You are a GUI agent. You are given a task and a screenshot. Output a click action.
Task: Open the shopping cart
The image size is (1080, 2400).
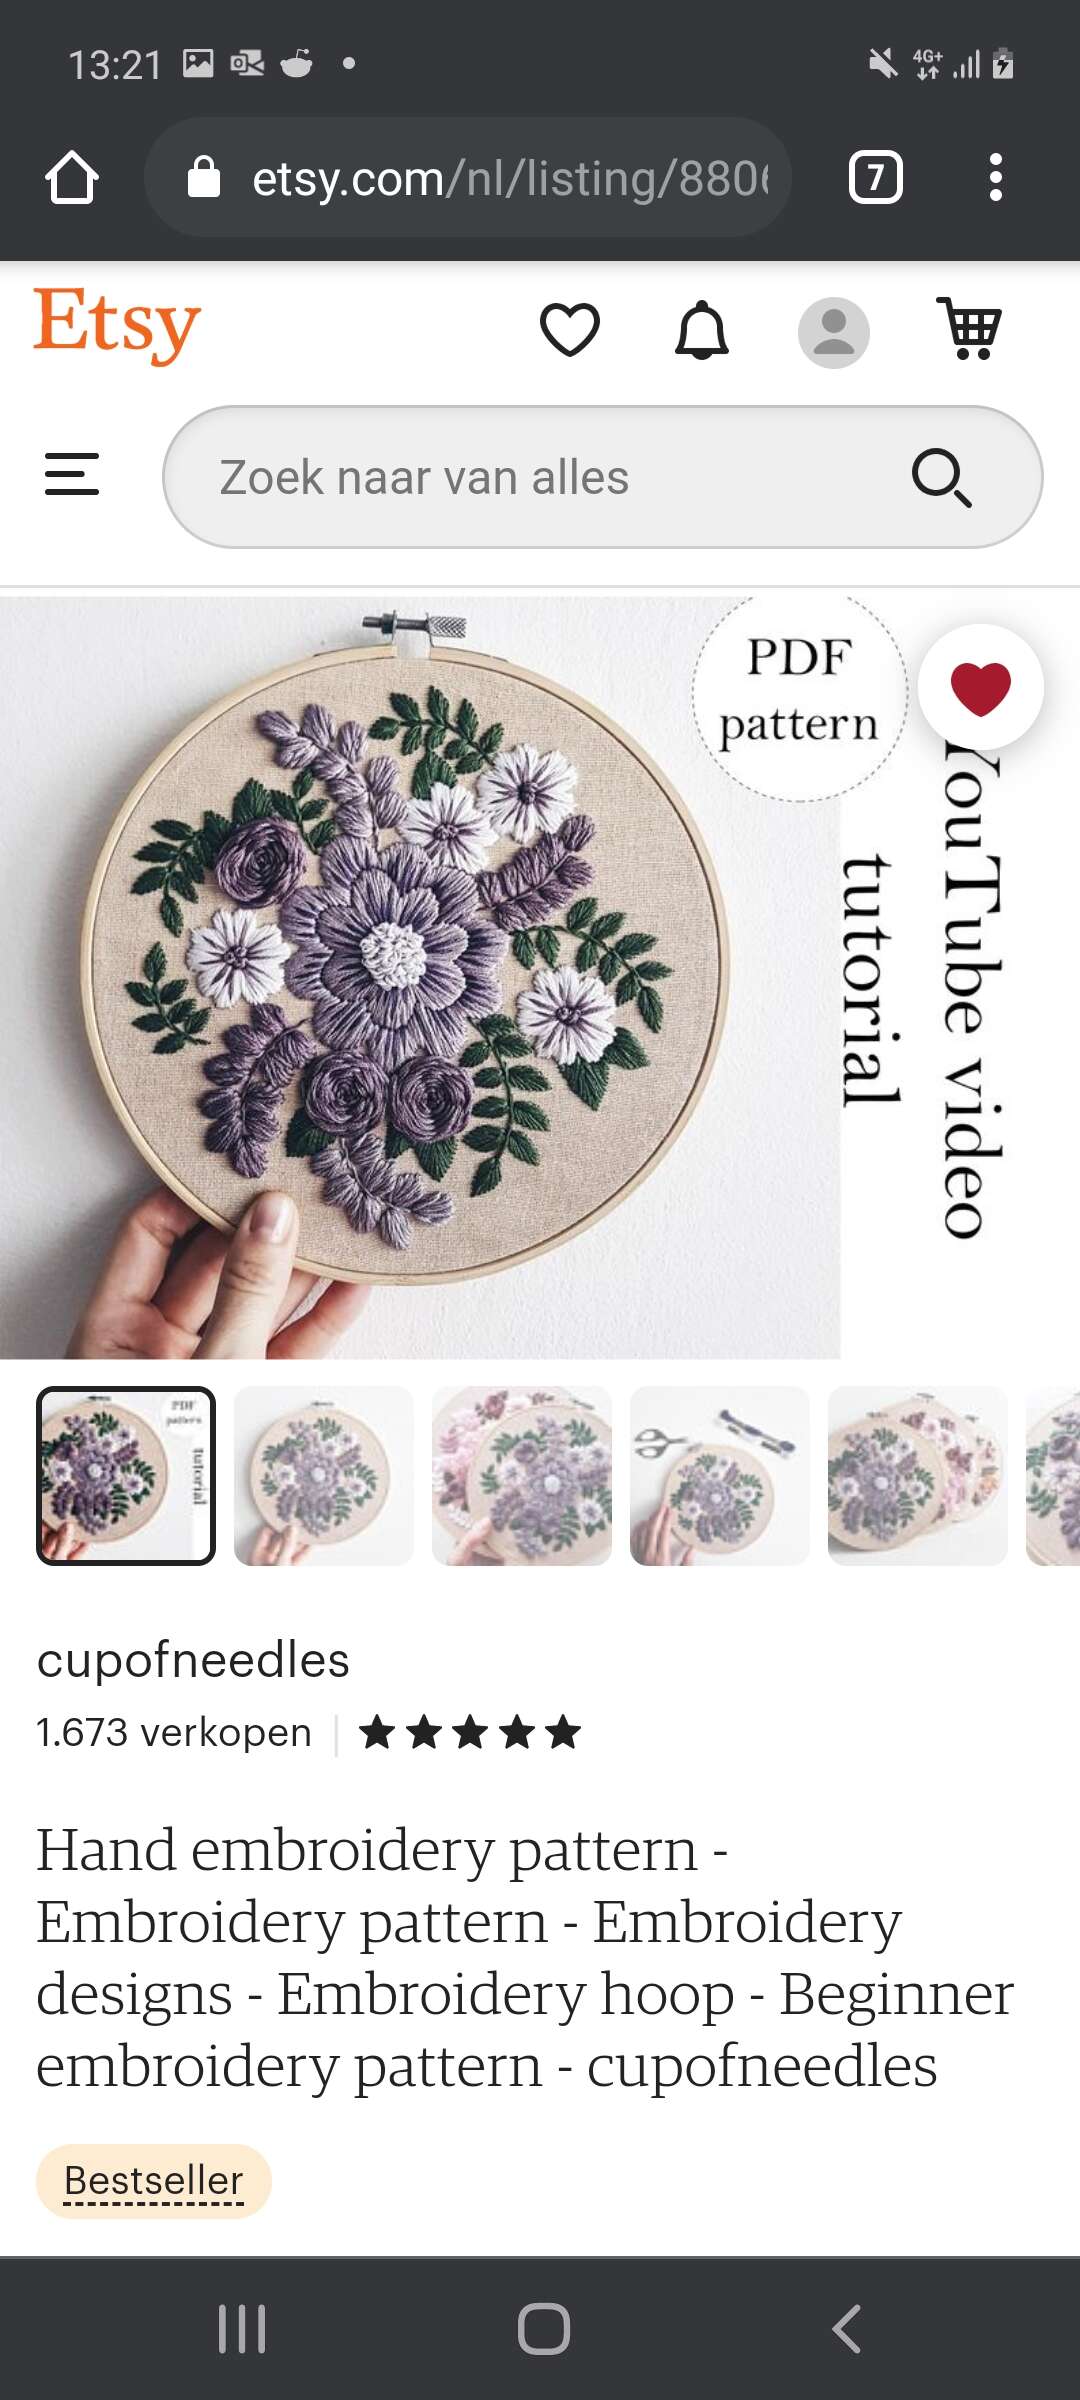pyautogui.click(x=968, y=328)
